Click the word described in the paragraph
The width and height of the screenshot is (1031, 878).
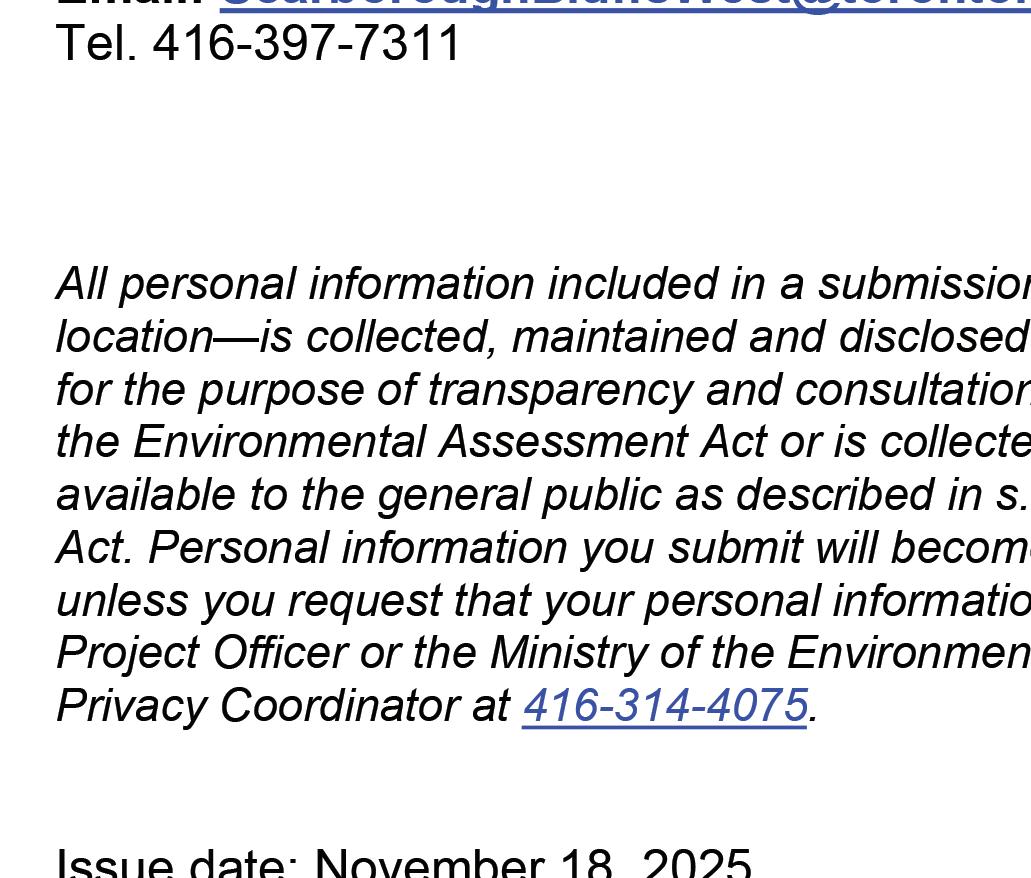[835, 495]
